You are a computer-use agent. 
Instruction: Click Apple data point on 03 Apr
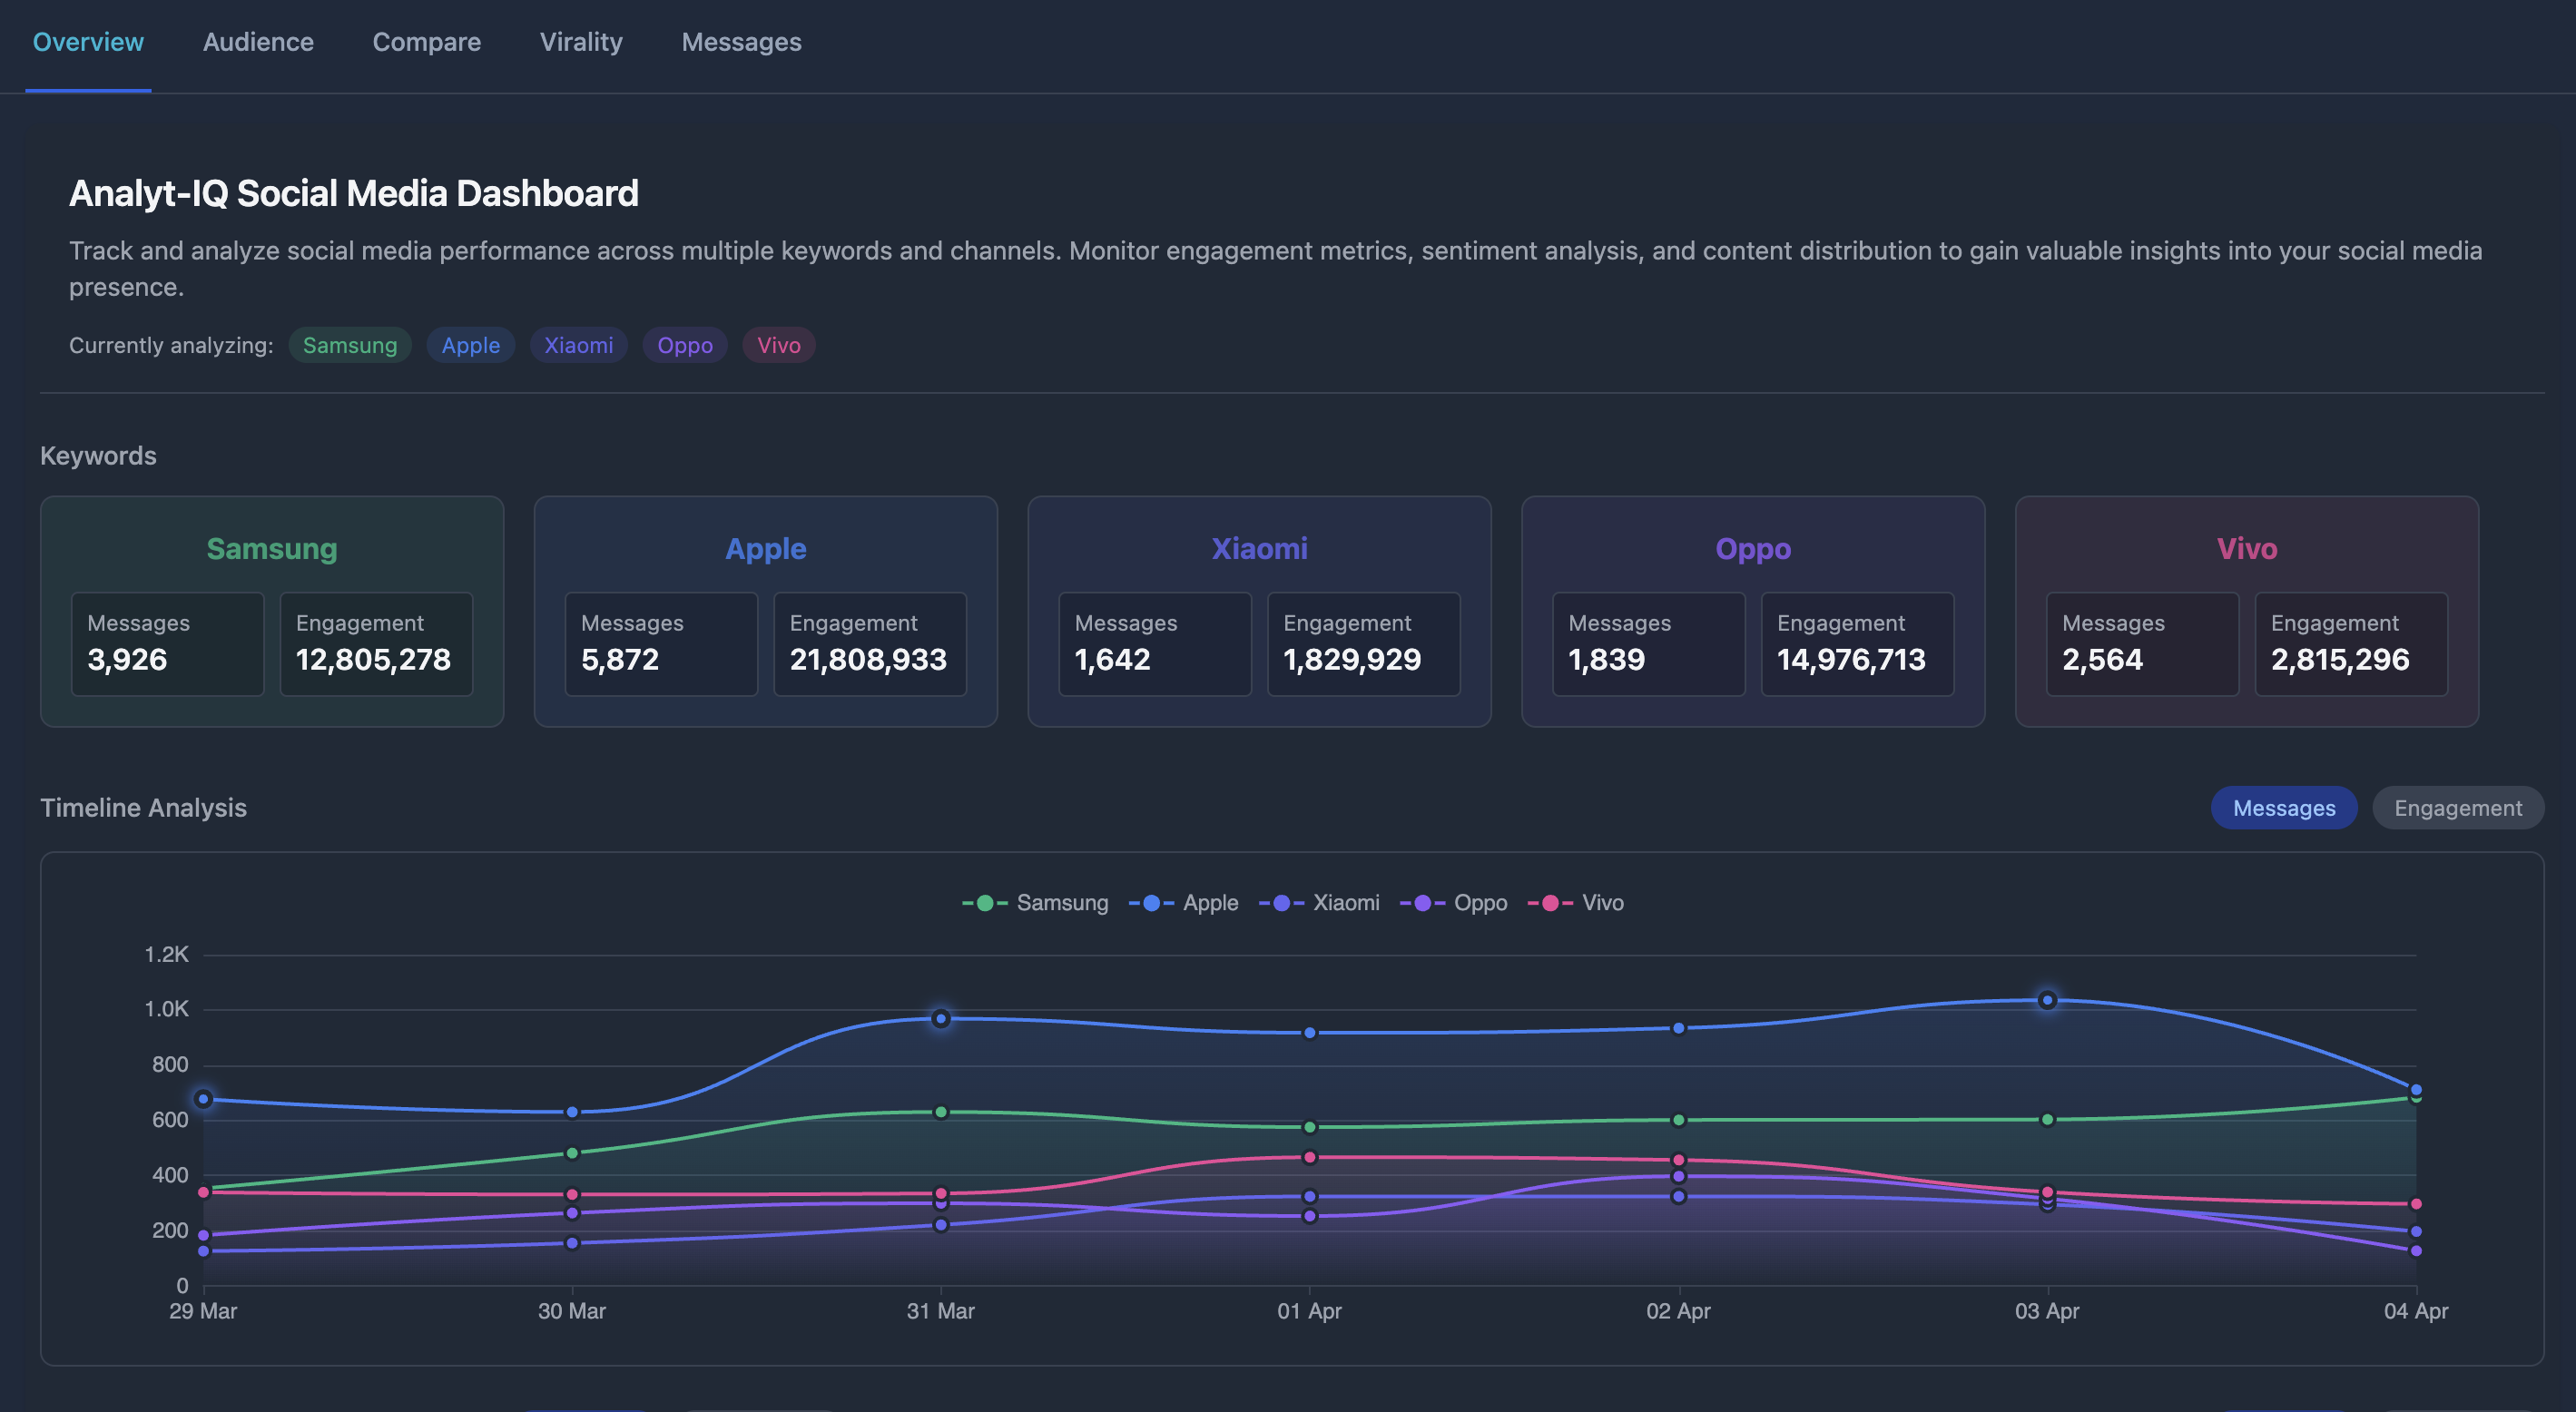[2047, 1000]
